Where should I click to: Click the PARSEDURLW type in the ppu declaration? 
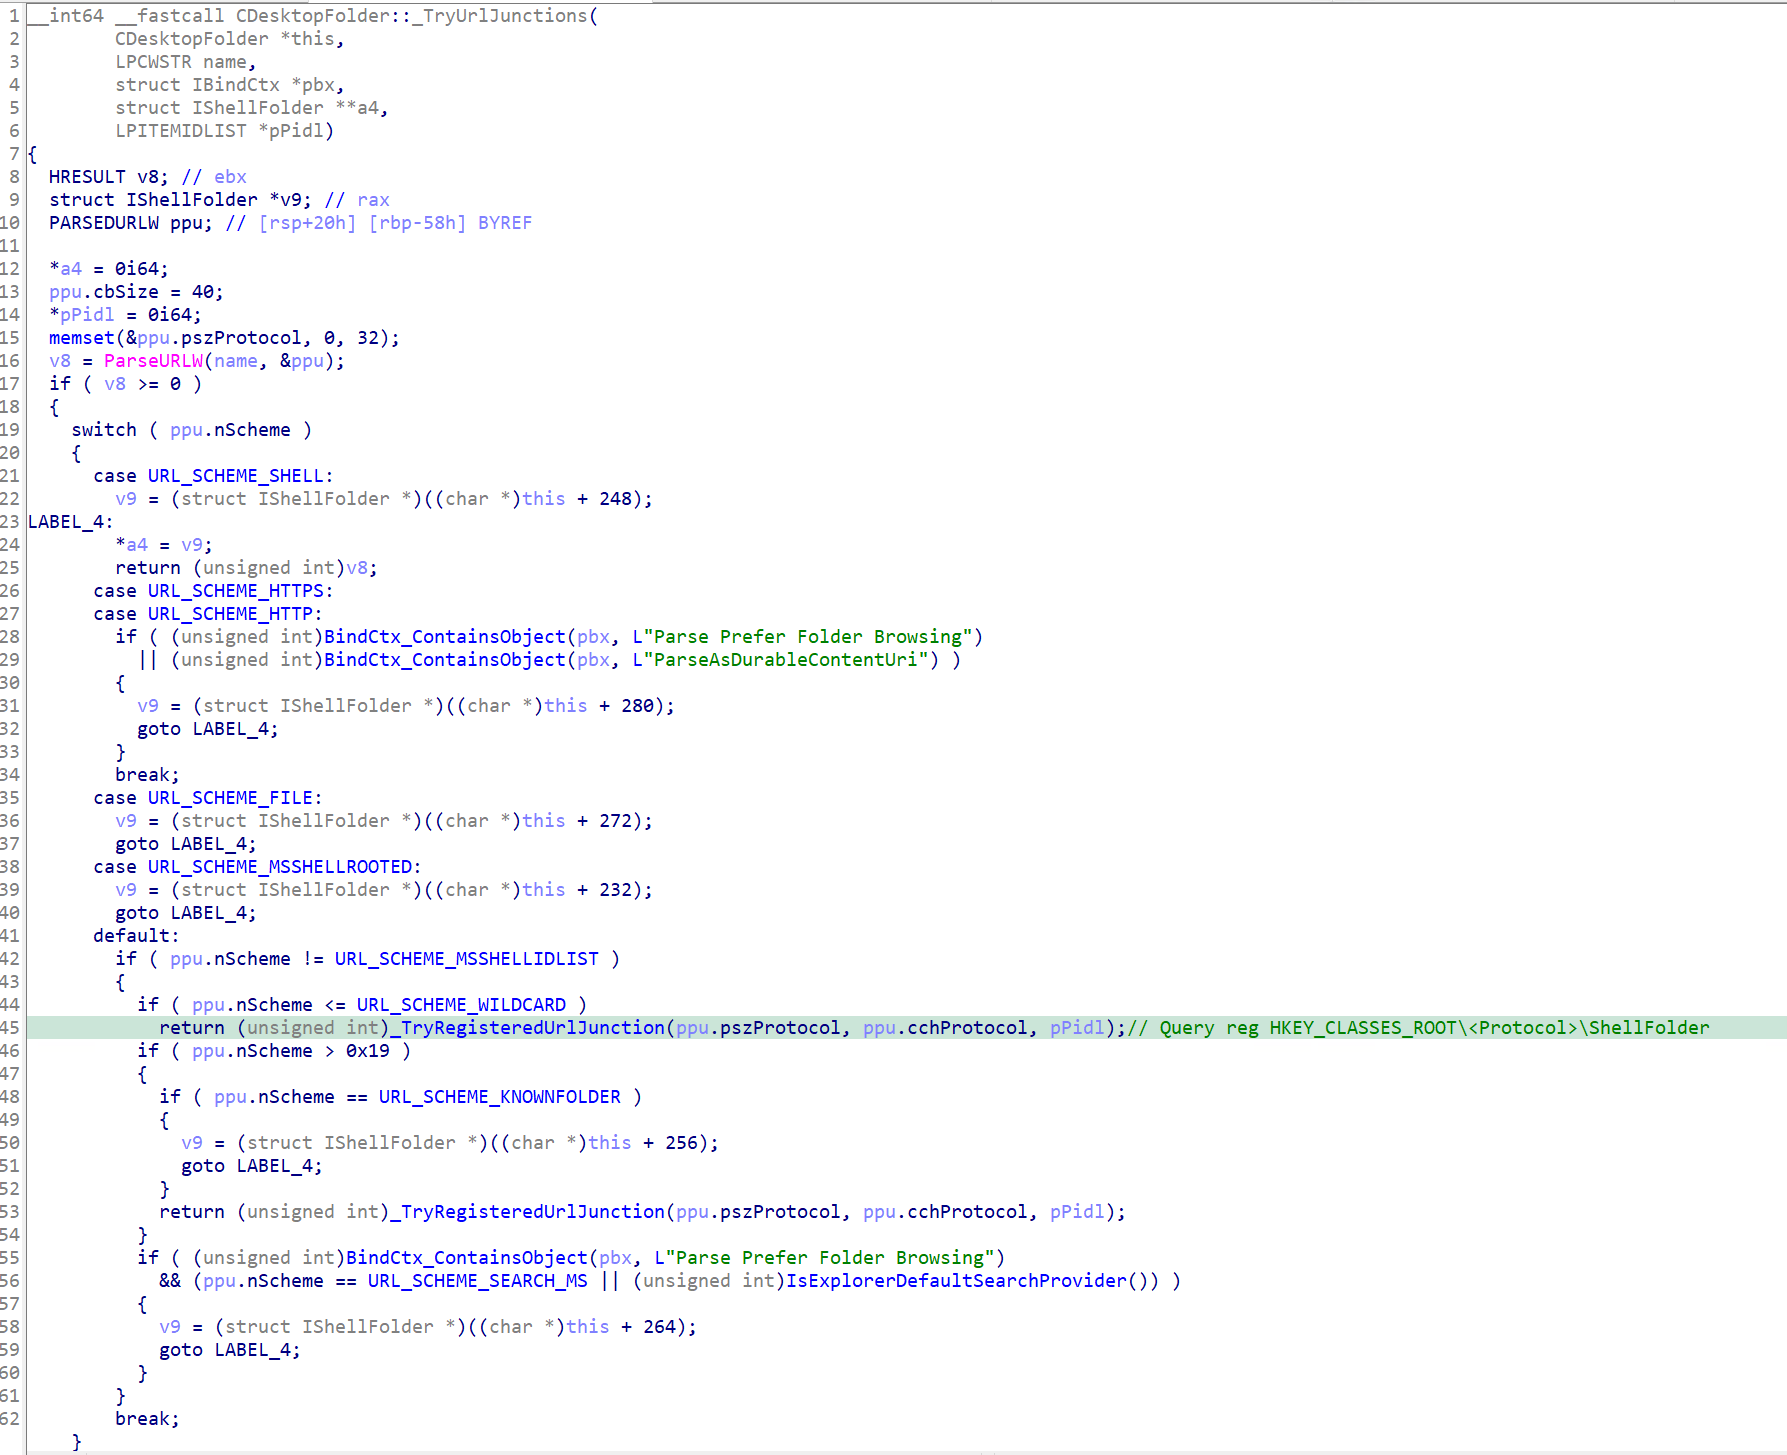coord(104,223)
